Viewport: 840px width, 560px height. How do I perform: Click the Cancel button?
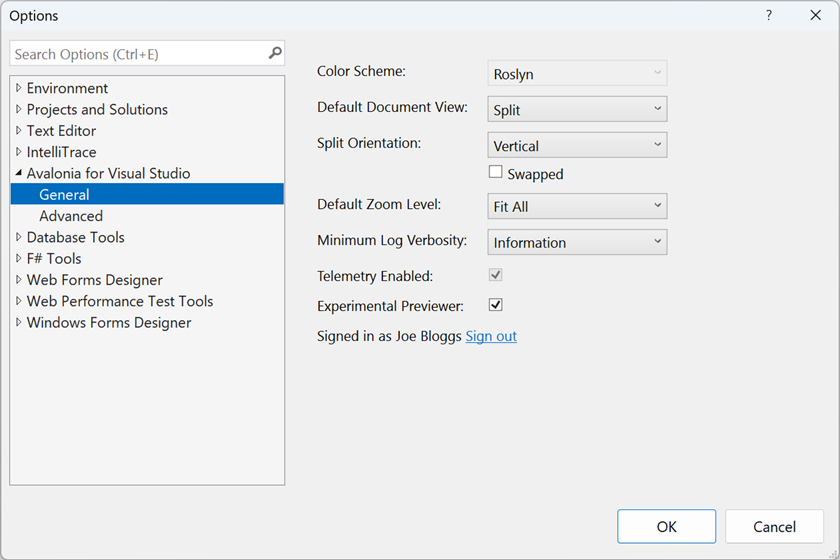tap(774, 526)
